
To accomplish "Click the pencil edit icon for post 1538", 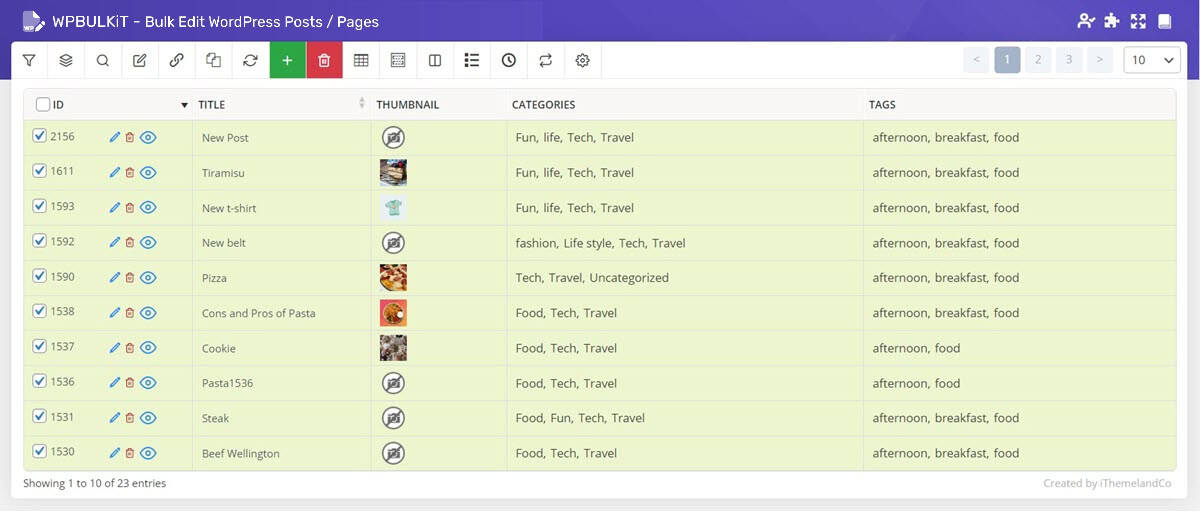I will (x=114, y=312).
